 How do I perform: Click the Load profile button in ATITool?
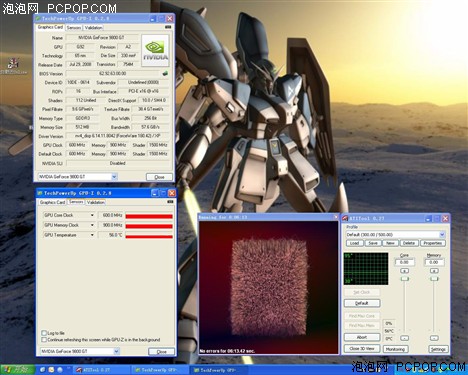pyautogui.click(x=355, y=243)
